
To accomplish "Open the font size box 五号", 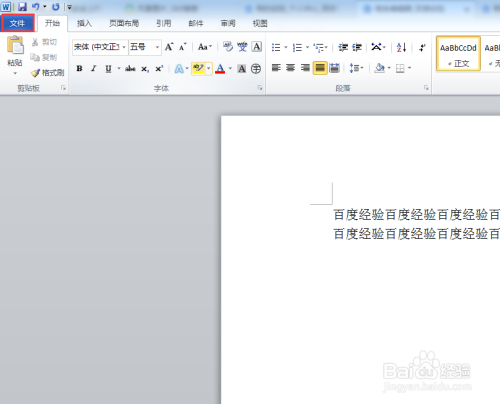I will pos(145,47).
